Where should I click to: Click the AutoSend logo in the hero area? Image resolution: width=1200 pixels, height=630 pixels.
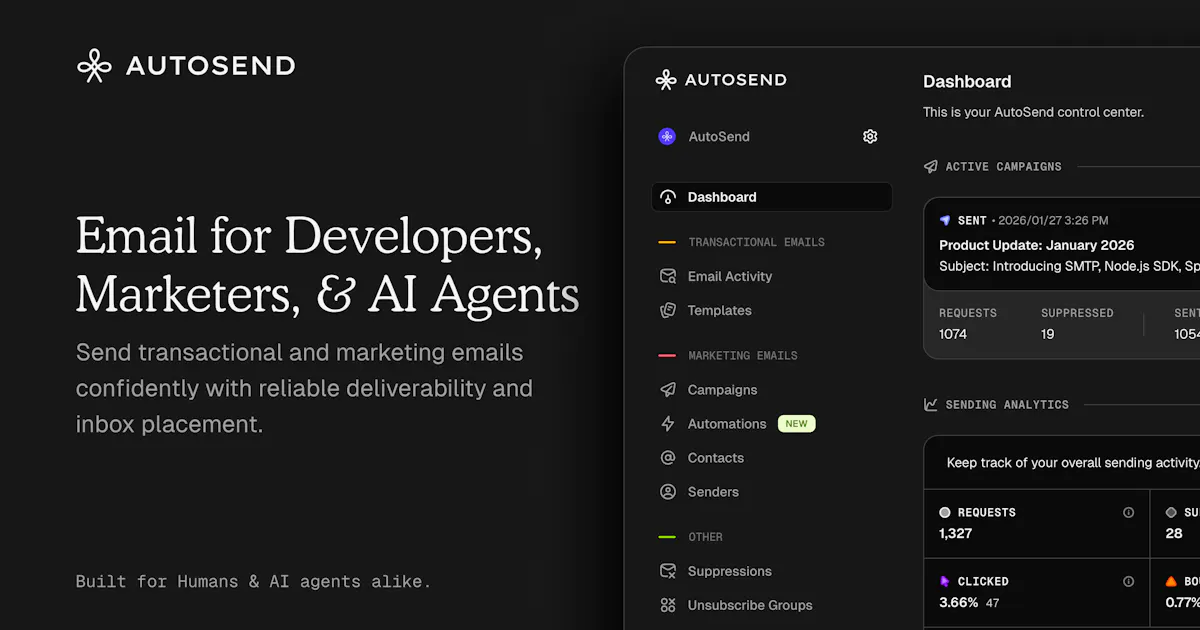pos(186,66)
